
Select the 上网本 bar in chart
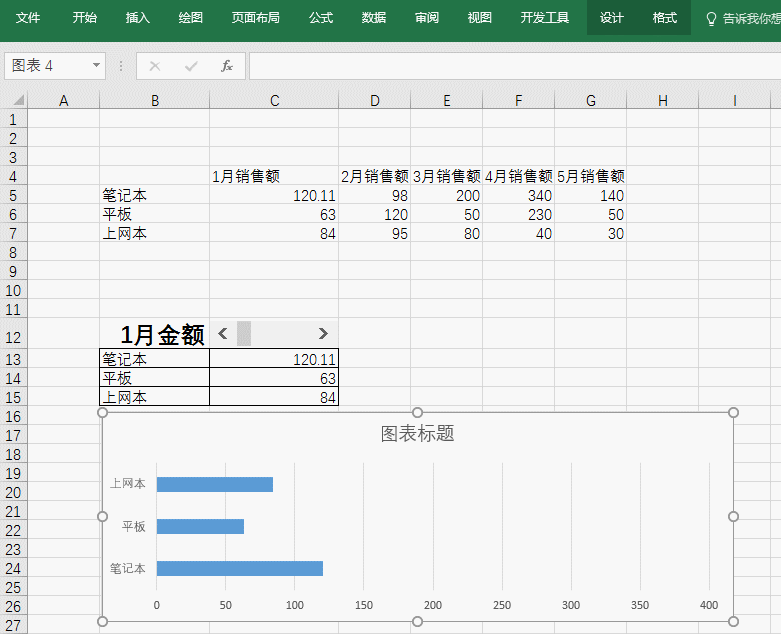tap(215, 485)
